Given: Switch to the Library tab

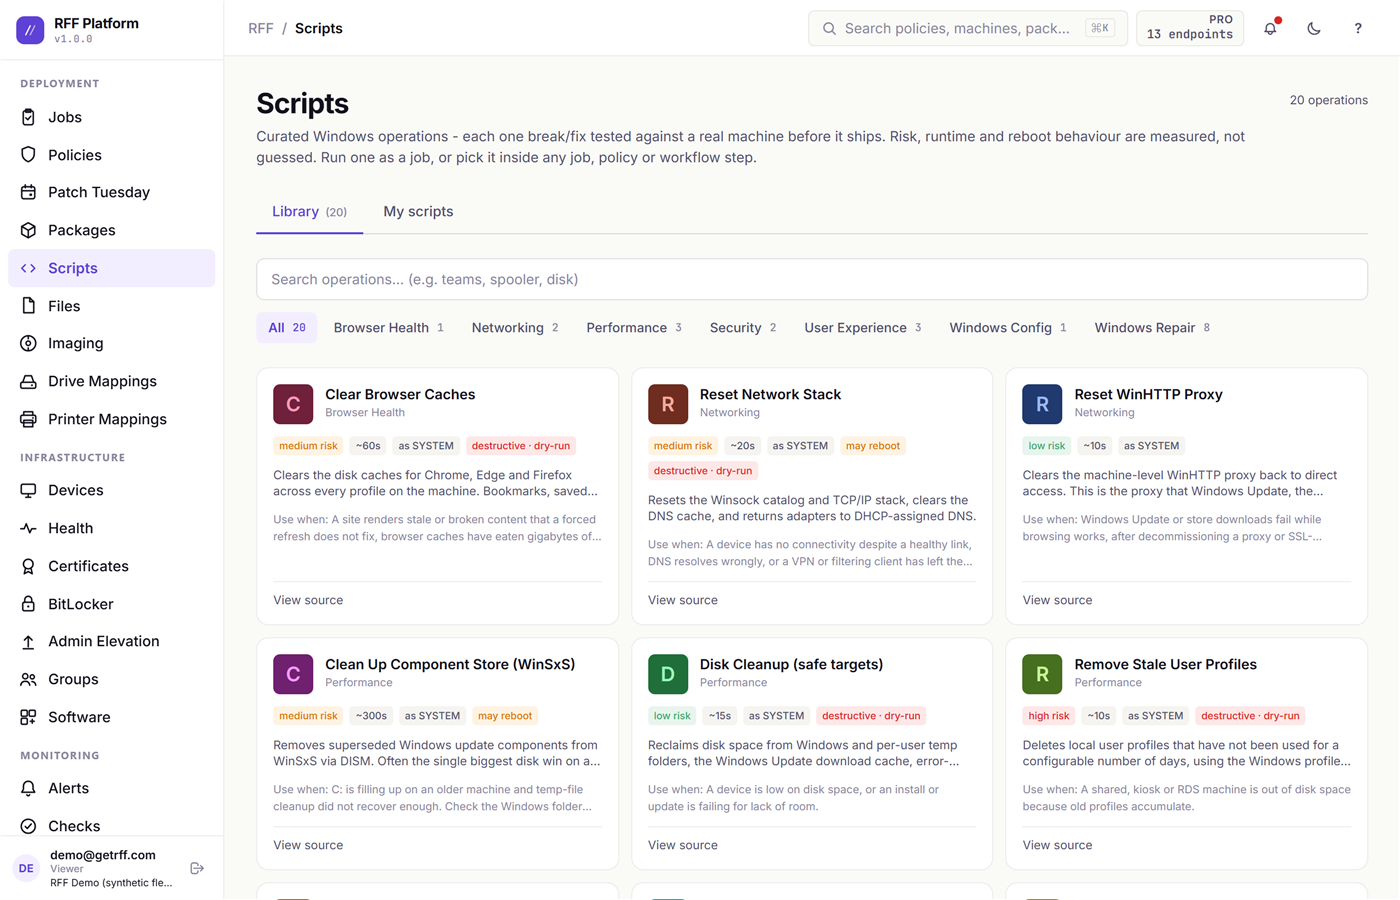Looking at the screenshot, I should pyautogui.click(x=309, y=212).
